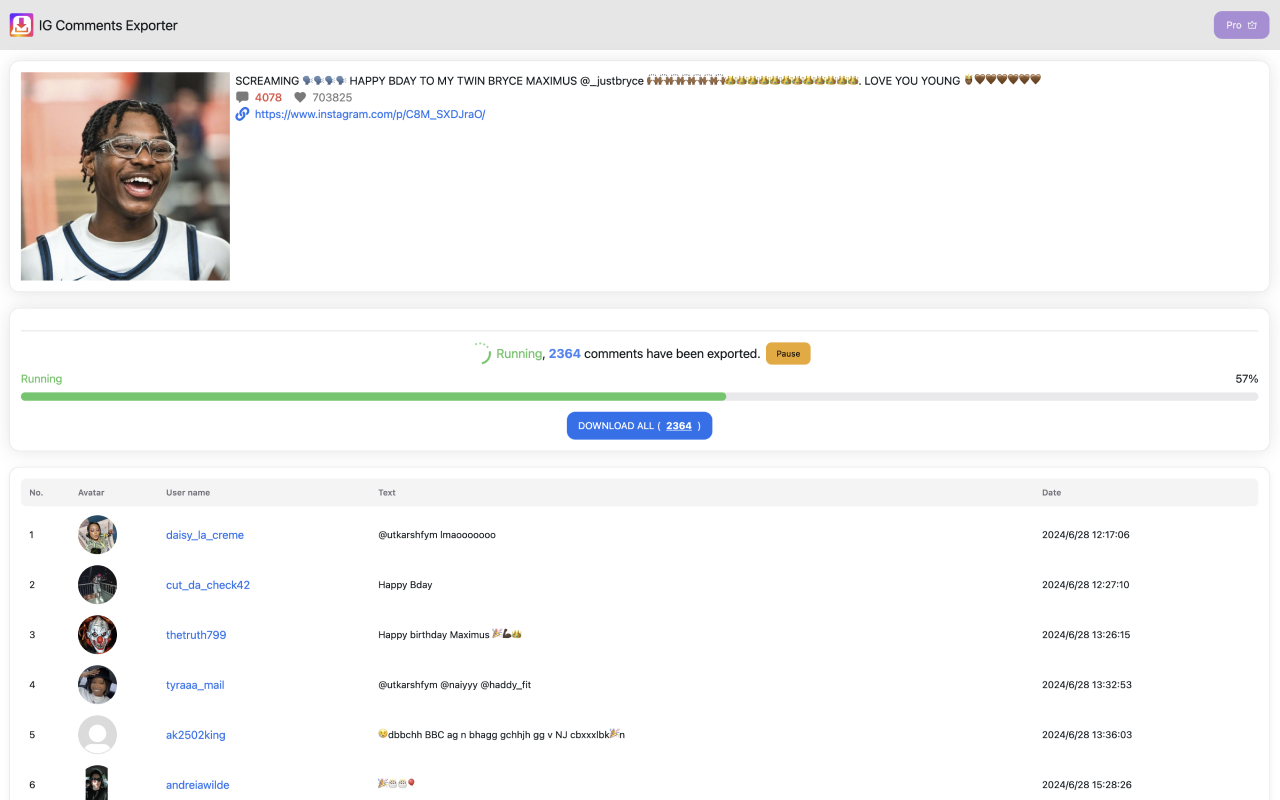The height and width of the screenshot is (800, 1280).
Task: Click the post photo thumbnail
Action: tap(125, 176)
